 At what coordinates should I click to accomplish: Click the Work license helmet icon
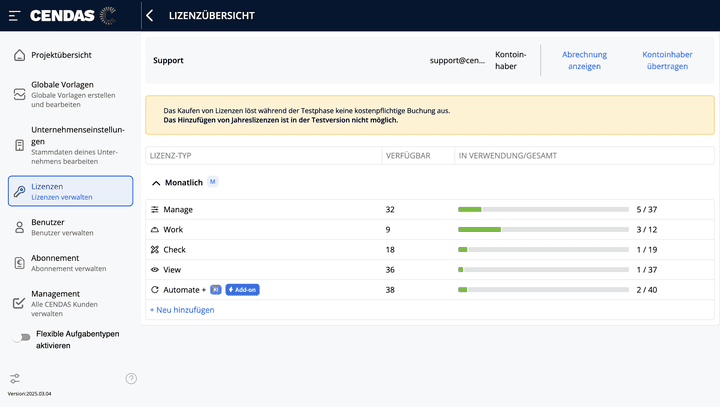coord(155,230)
